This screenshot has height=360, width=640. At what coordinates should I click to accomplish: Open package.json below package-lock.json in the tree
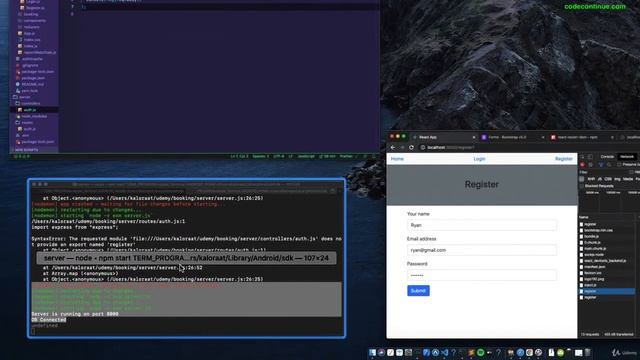point(33,78)
